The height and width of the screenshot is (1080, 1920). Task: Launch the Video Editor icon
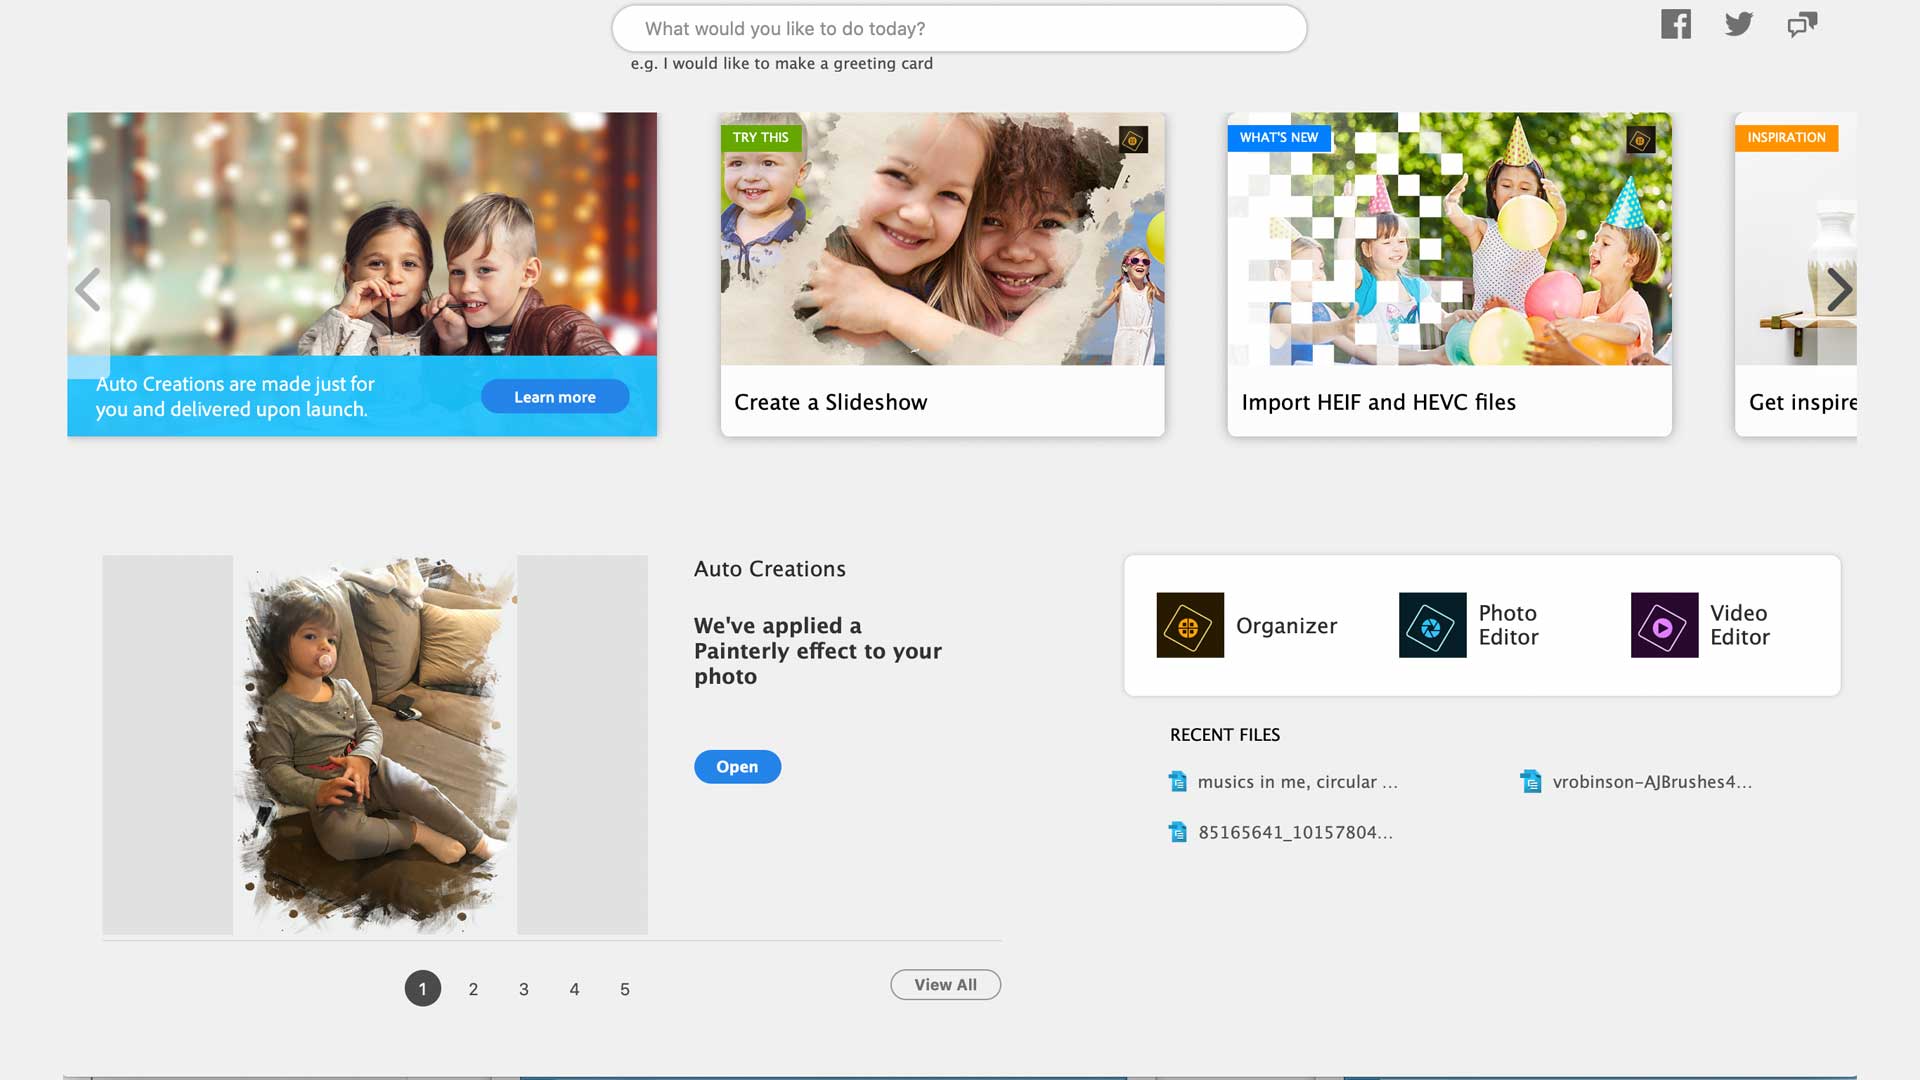[x=1664, y=625]
